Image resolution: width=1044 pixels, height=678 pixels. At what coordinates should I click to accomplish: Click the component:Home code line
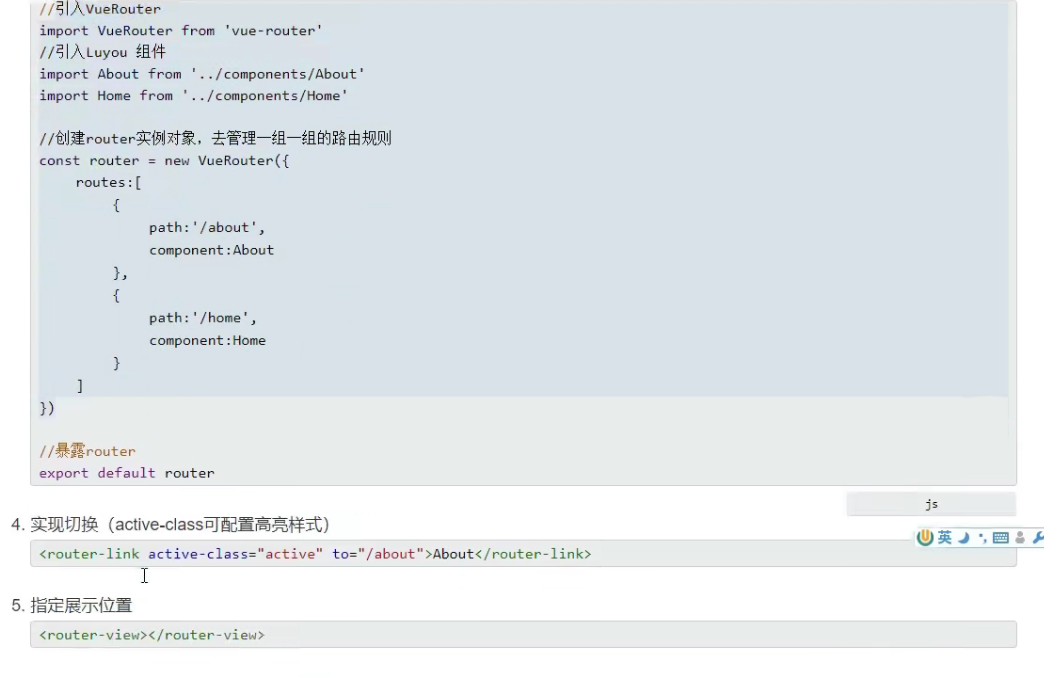(207, 340)
